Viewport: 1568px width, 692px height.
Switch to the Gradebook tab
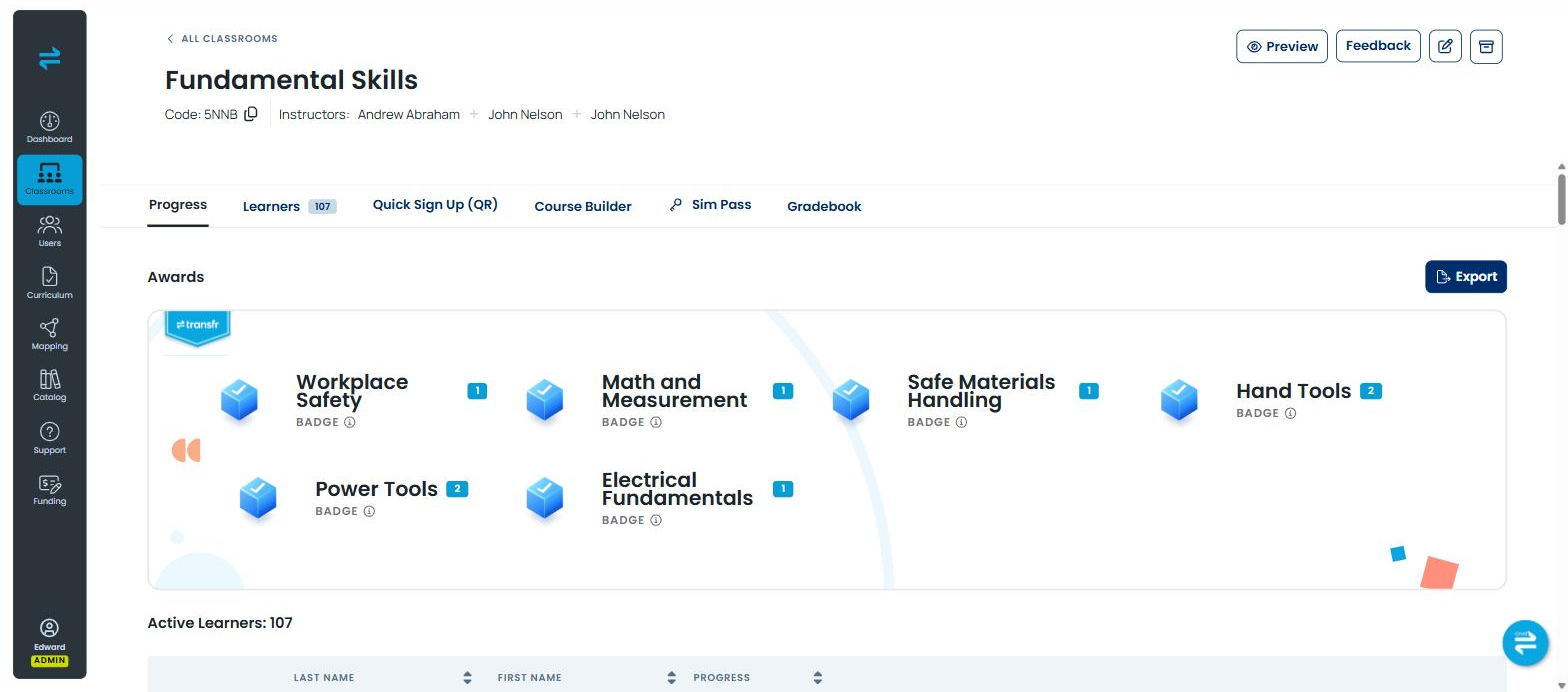(x=824, y=206)
